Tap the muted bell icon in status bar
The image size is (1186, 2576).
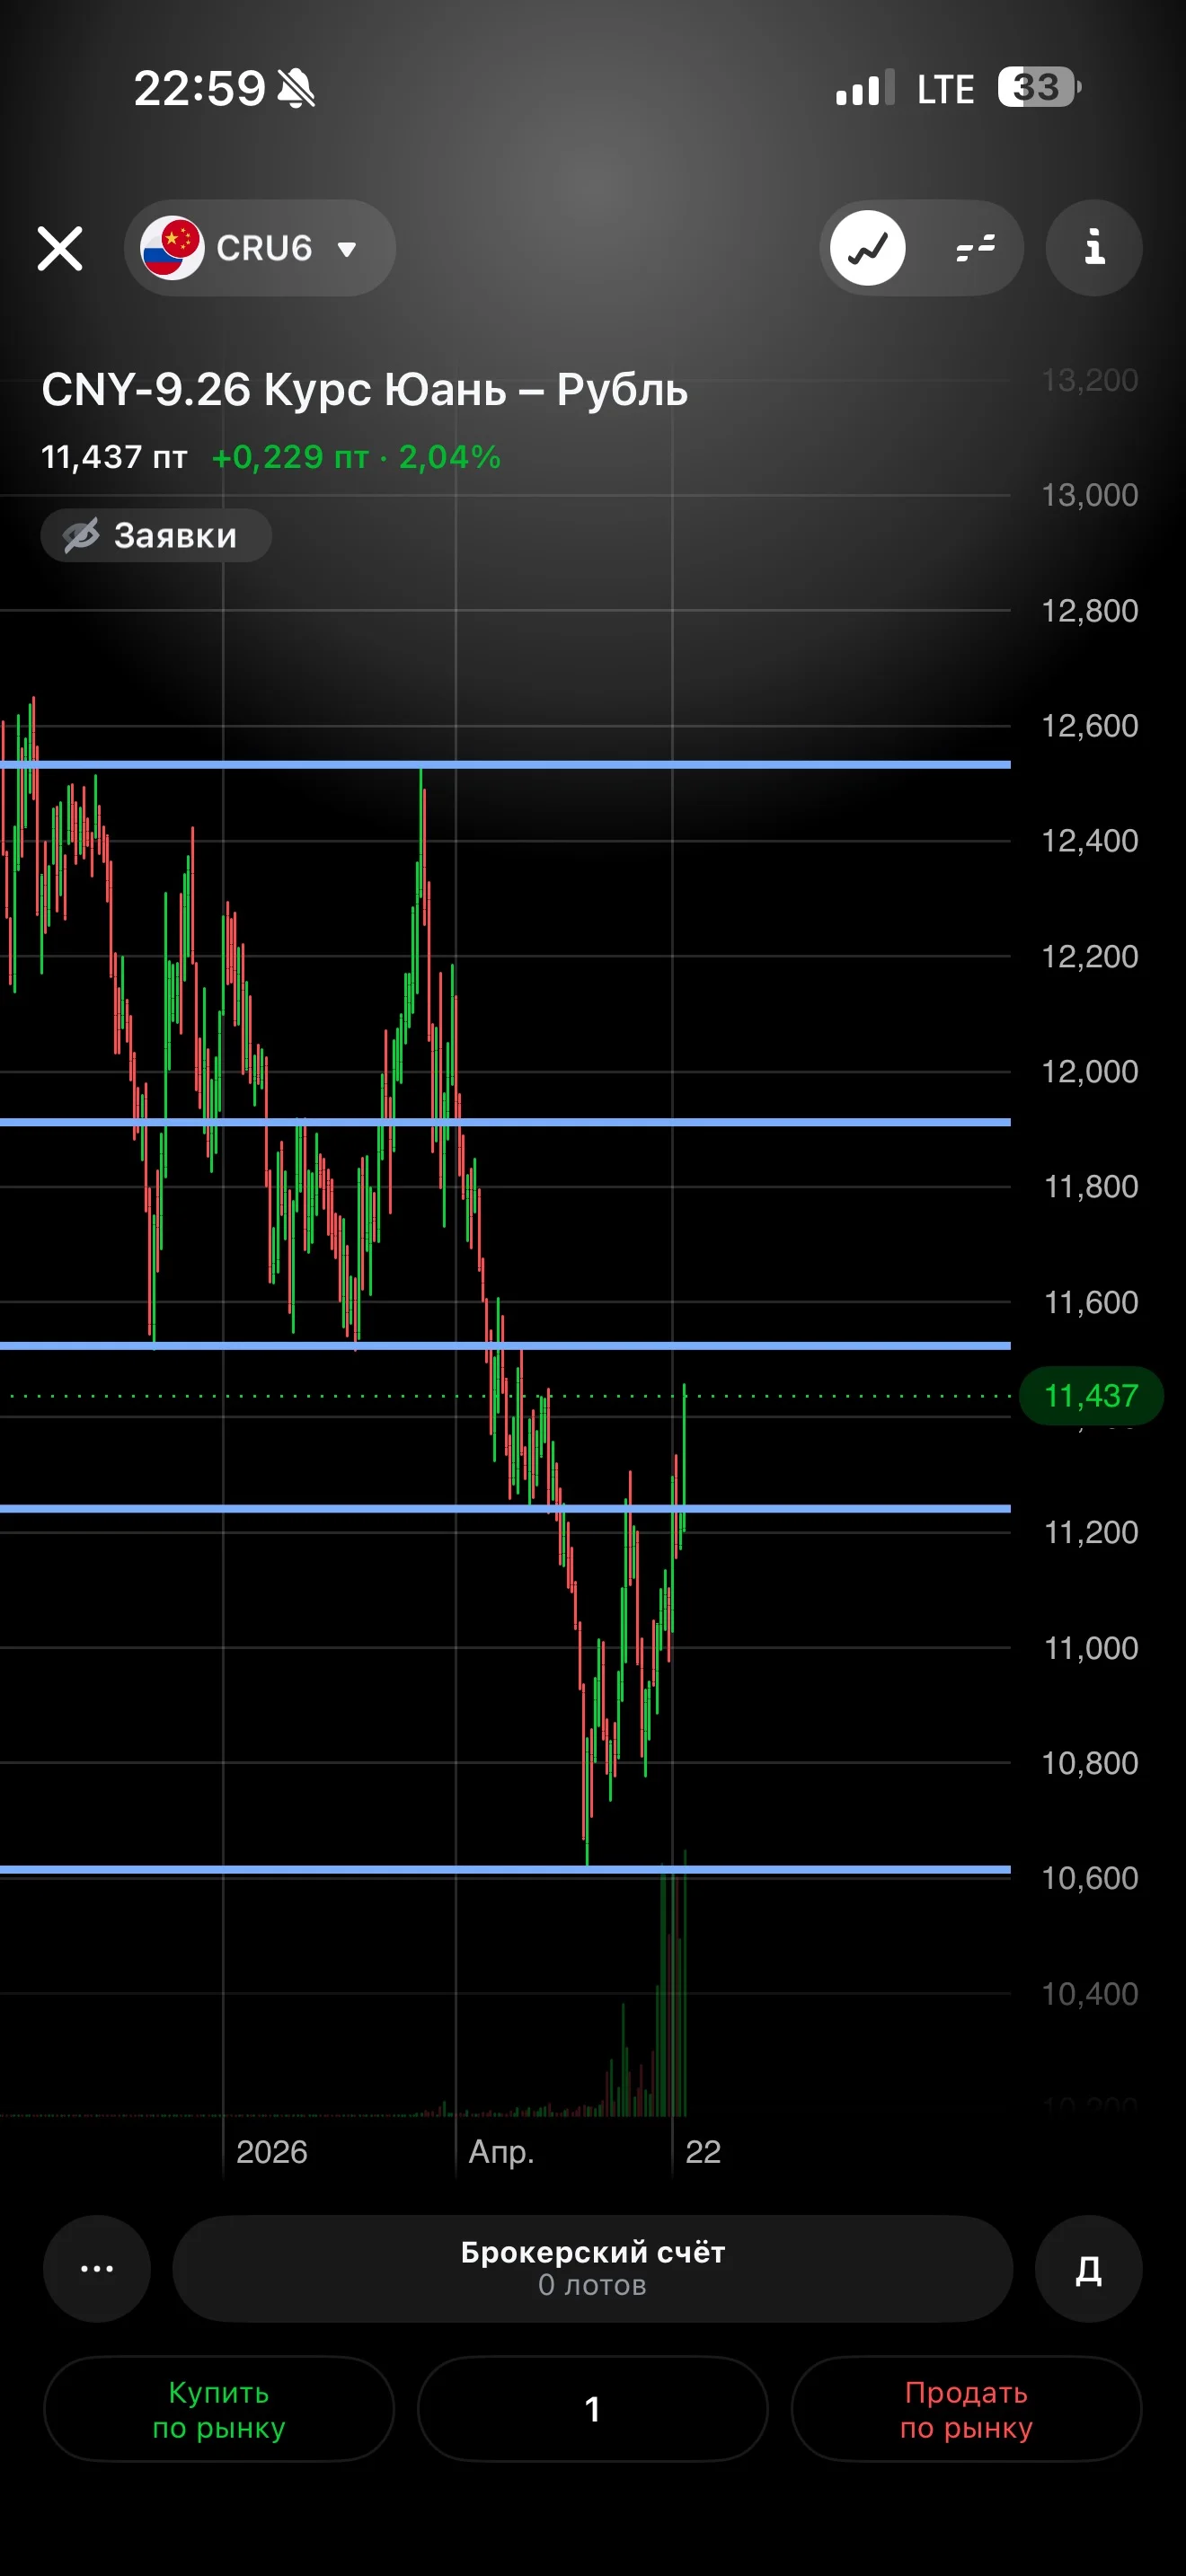(x=296, y=88)
